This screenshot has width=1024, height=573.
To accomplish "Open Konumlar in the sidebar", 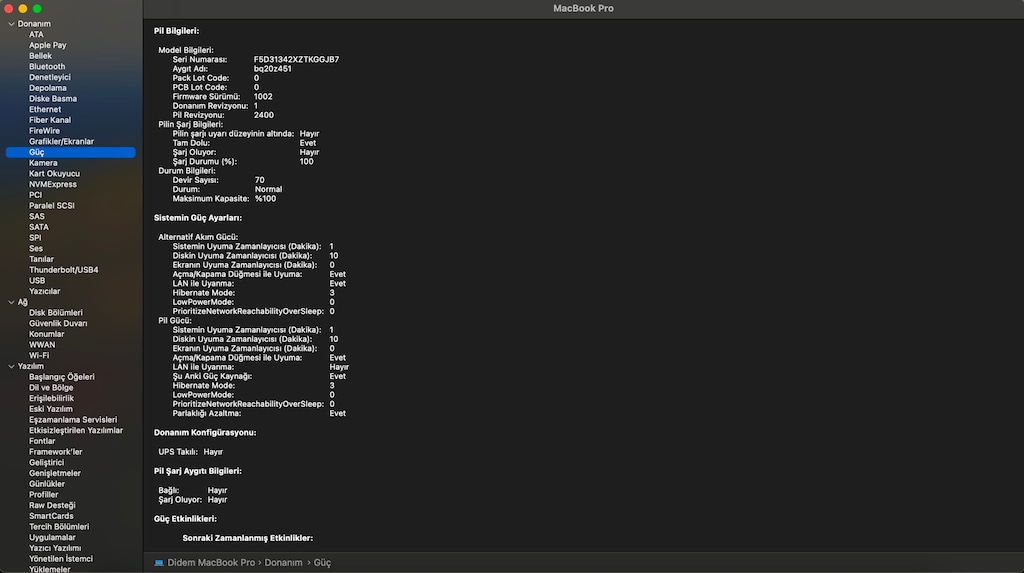I will (x=46, y=334).
